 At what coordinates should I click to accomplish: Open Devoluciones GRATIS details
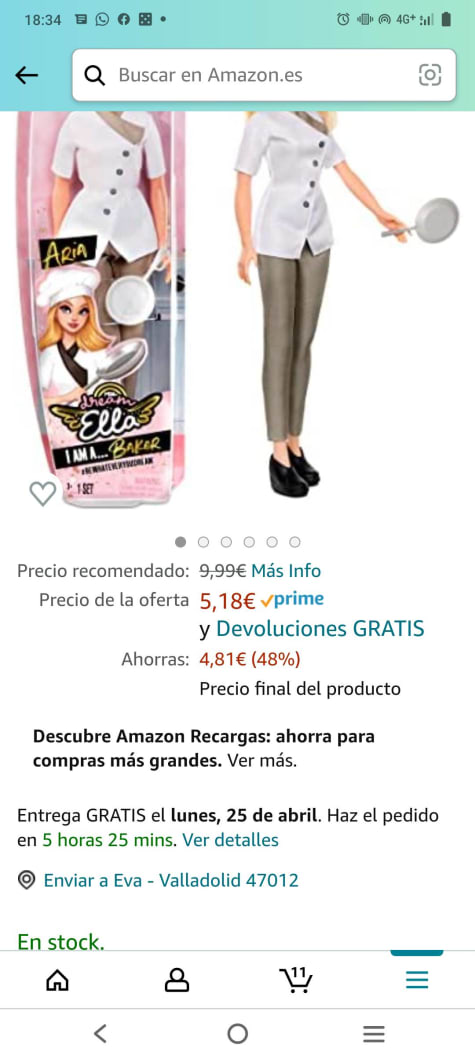tap(320, 629)
